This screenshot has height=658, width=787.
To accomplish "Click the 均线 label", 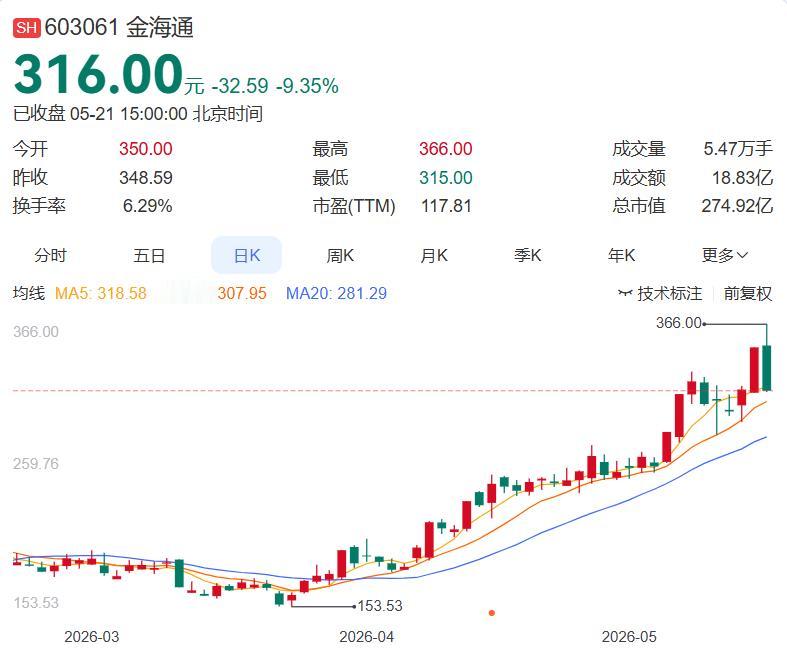I will 29,293.
